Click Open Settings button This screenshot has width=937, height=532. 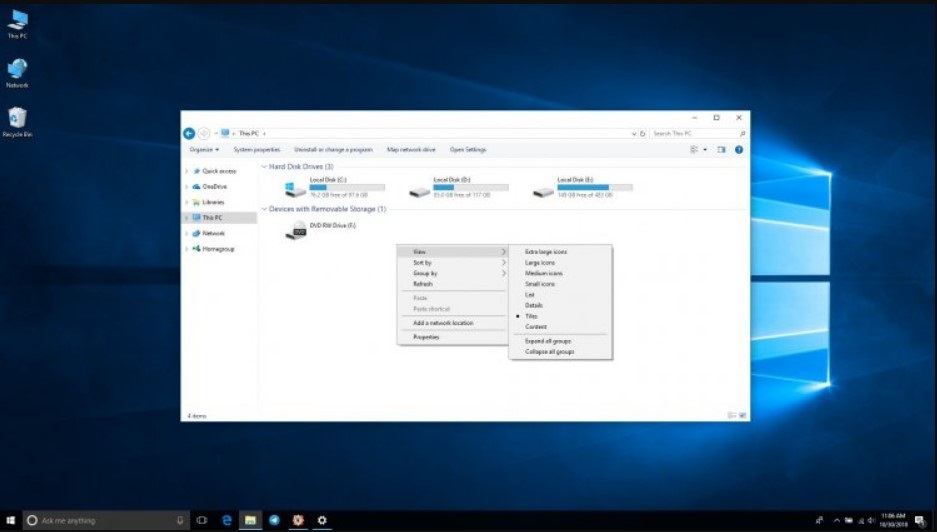tap(468, 149)
